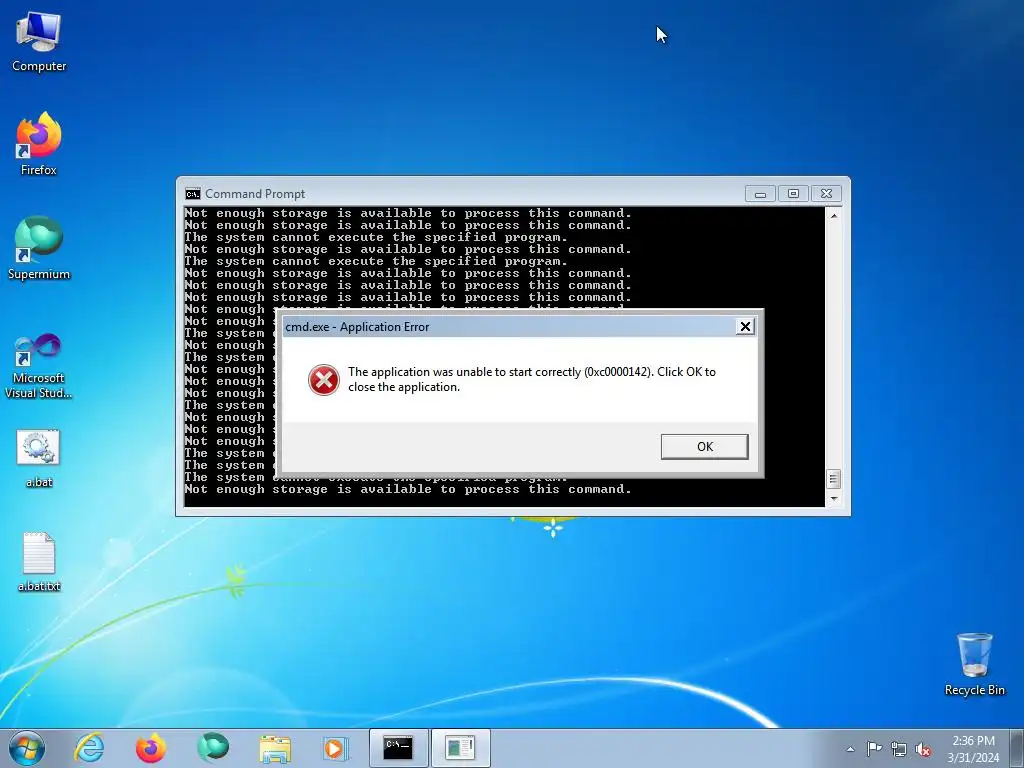
Task: Open the Computer desktop icon
Action: pyautogui.click(x=39, y=42)
